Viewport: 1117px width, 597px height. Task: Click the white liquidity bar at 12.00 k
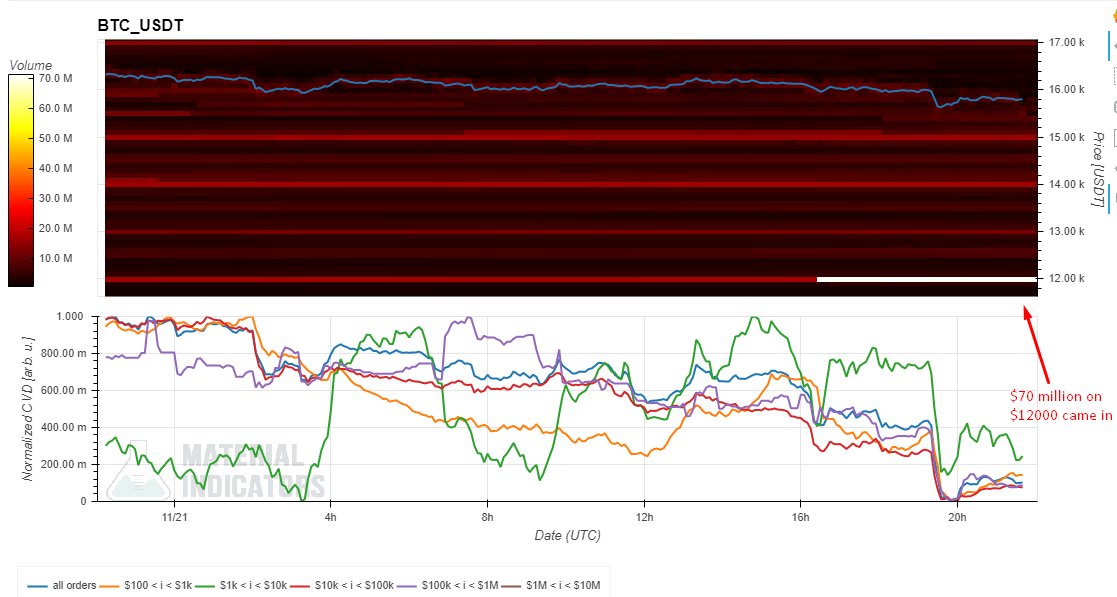926,279
